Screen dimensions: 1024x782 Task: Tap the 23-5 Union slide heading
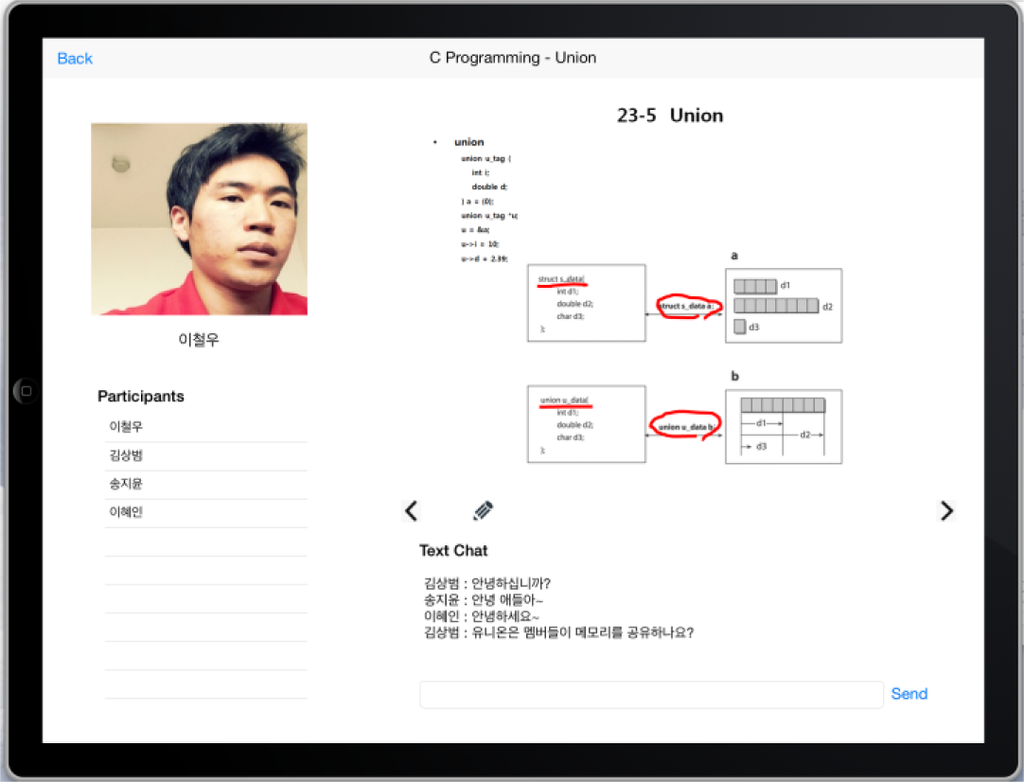pos(669,115)
